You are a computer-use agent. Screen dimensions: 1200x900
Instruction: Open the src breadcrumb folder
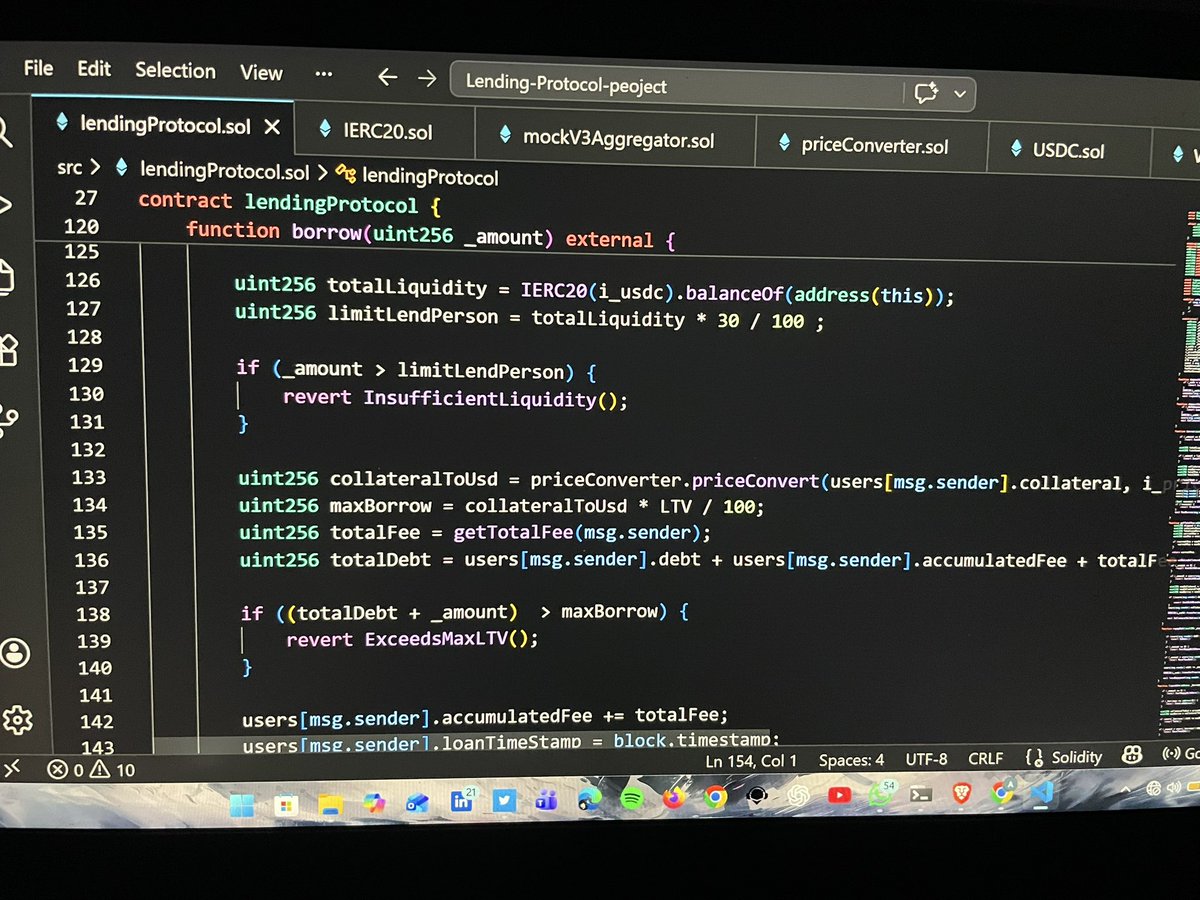[69, 169]
